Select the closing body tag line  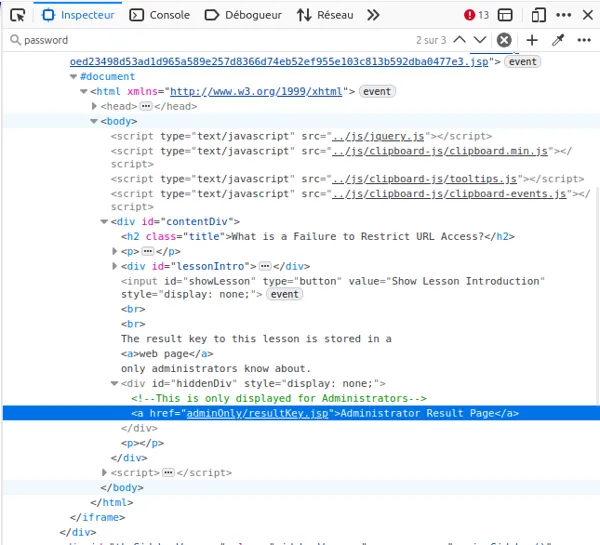(122, 488)
